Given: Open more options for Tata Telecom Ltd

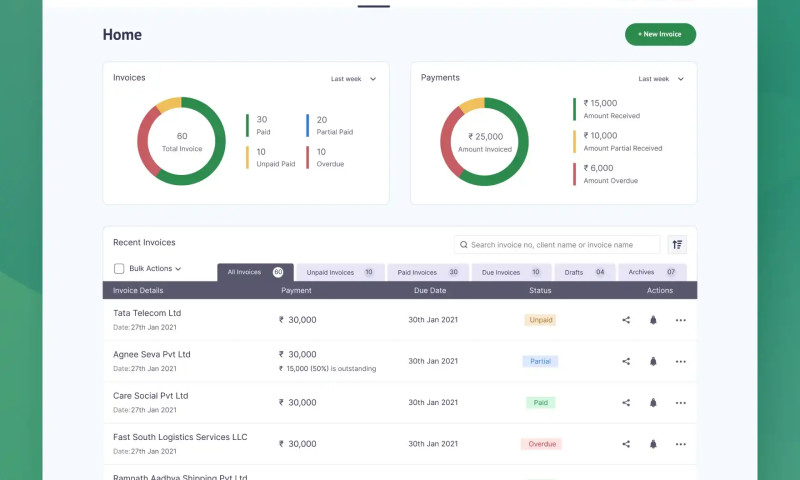Looking at the screenshot, I should click(x=681, y=320).
